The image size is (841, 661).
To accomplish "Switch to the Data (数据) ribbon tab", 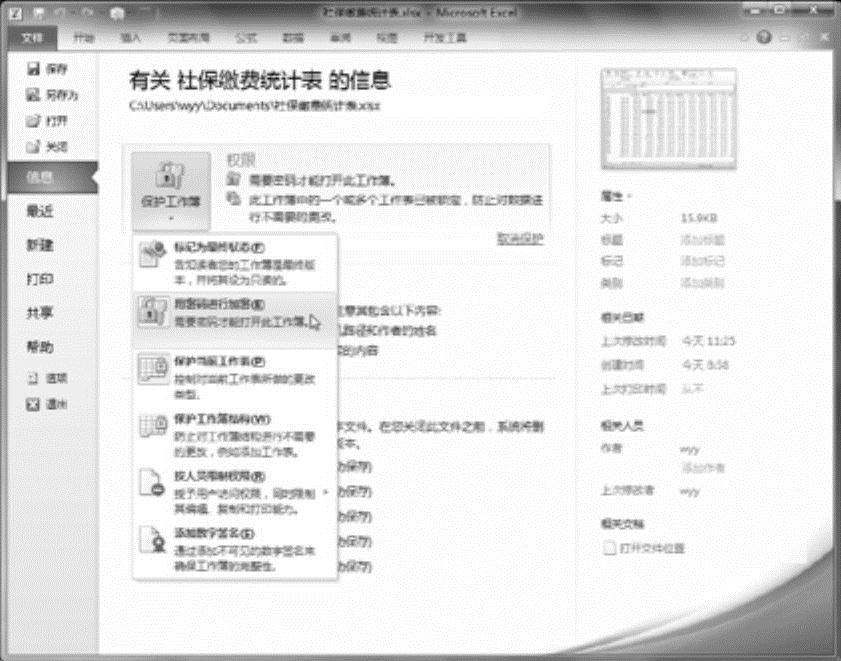I will tap(293, 38).
